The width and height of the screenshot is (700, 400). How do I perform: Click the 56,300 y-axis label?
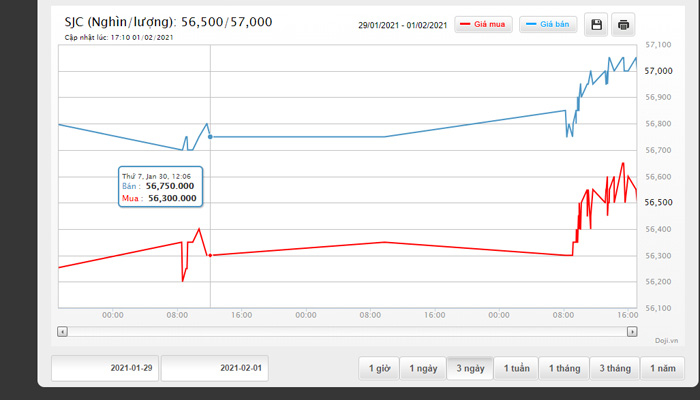pos(658,256)
